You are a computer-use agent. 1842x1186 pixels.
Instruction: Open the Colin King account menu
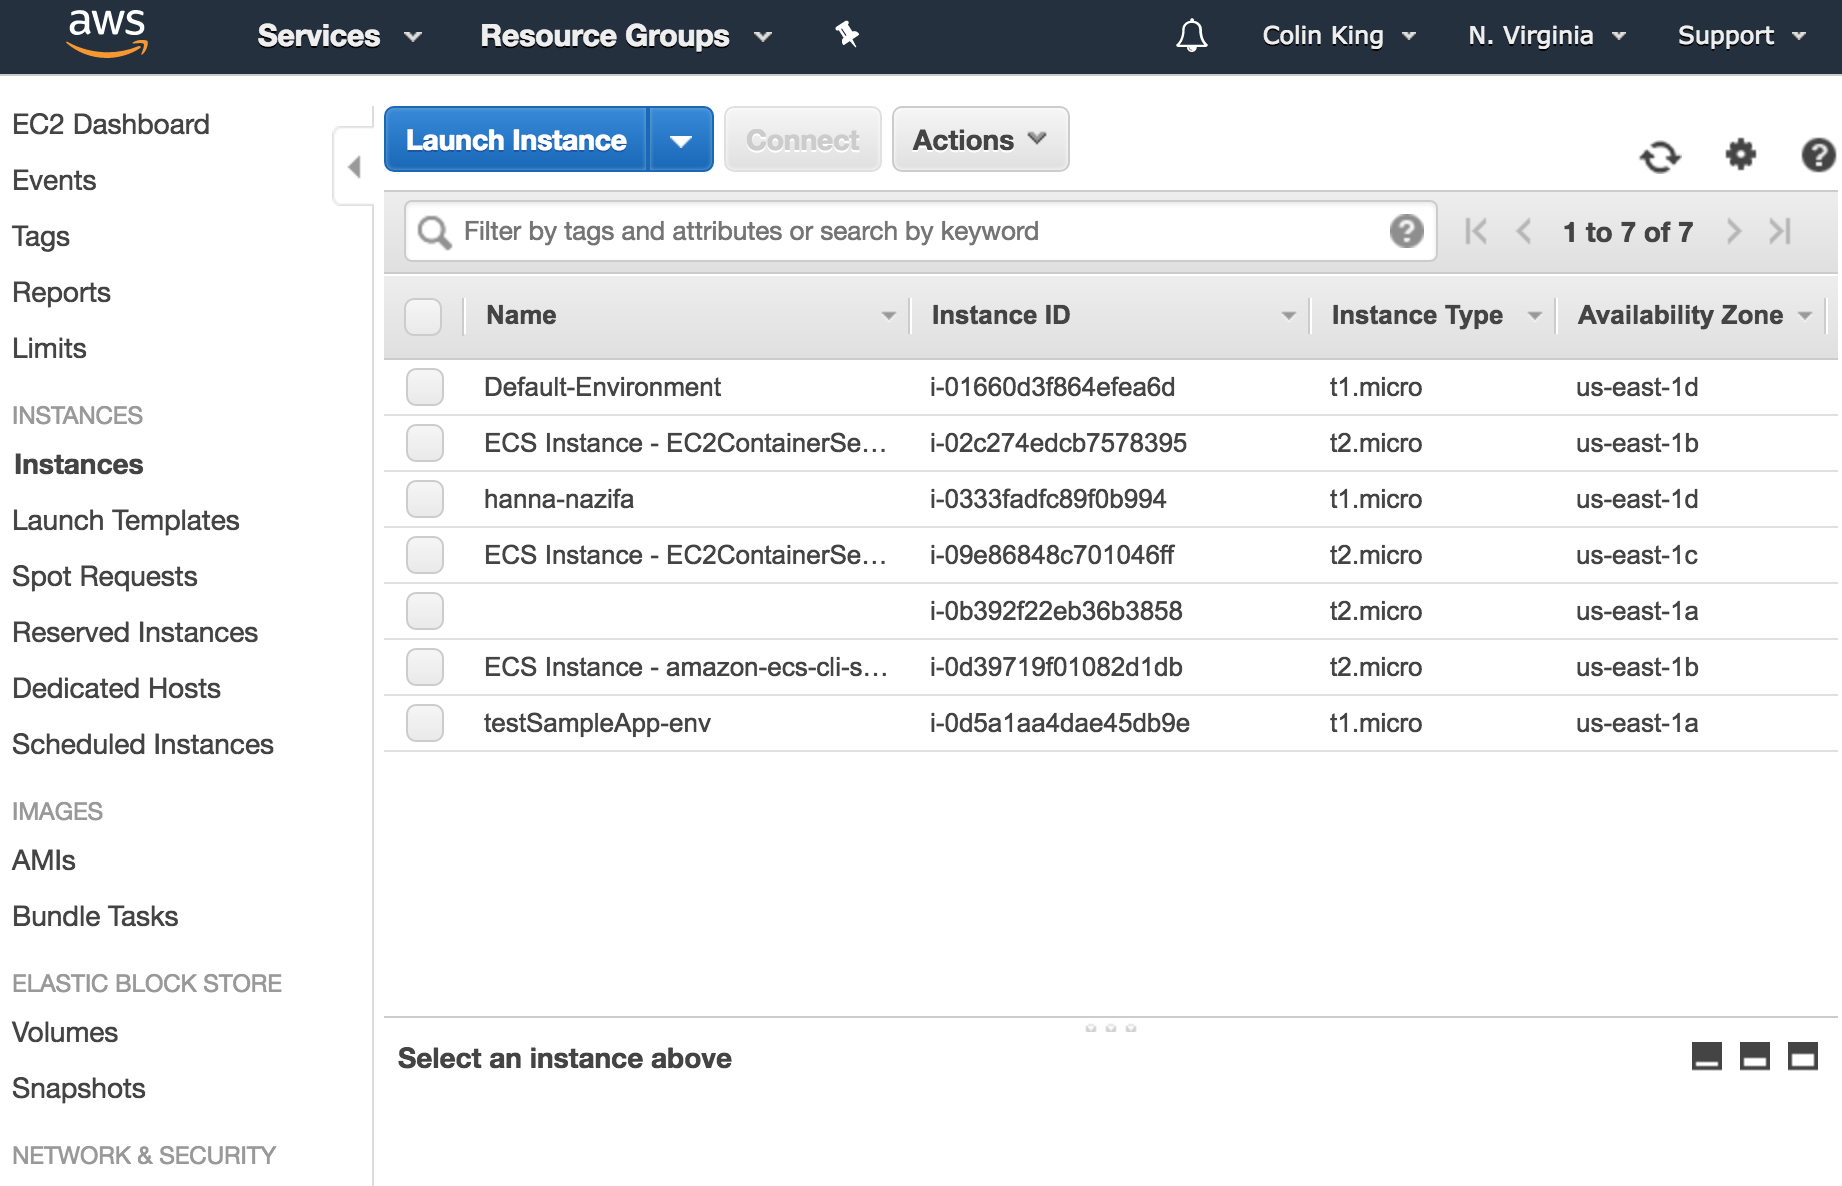click(1339, 36)
